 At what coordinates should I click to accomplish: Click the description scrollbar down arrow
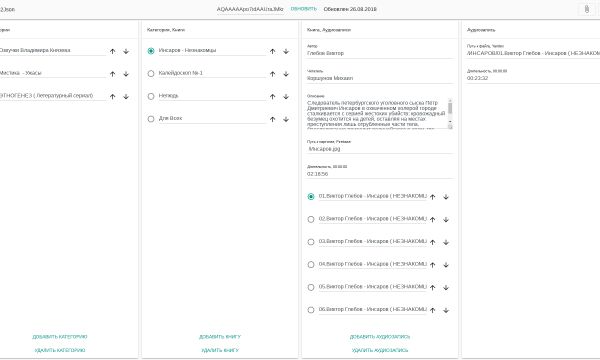click(x=450, y=122)
